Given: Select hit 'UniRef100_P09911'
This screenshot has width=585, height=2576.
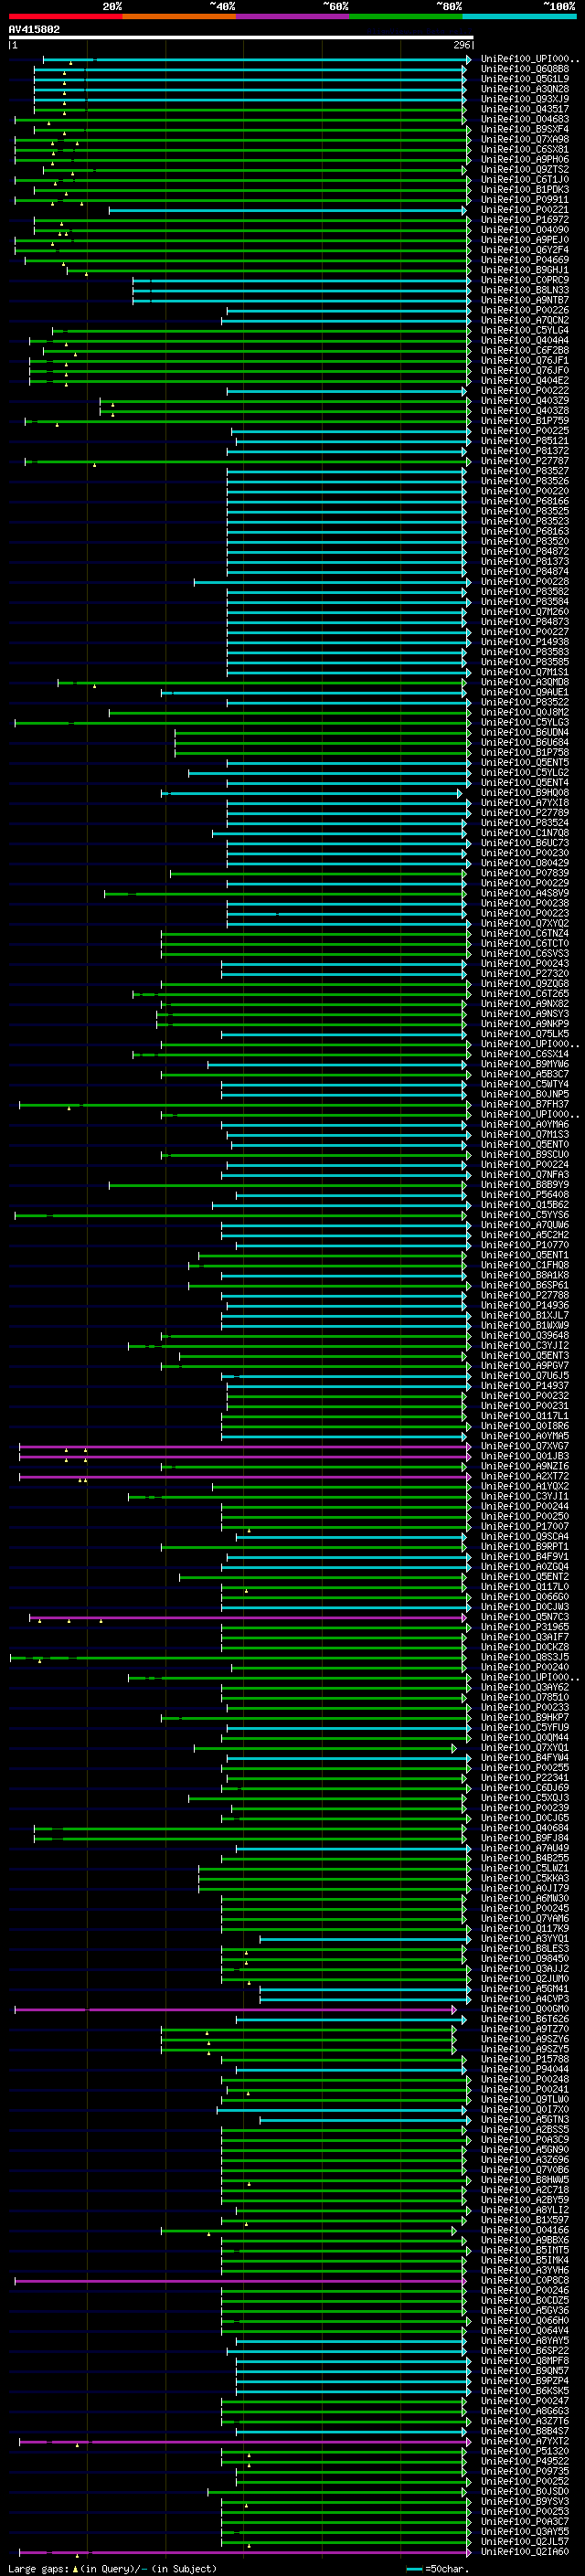Looking at the screenshot, I should click(525, 199).
